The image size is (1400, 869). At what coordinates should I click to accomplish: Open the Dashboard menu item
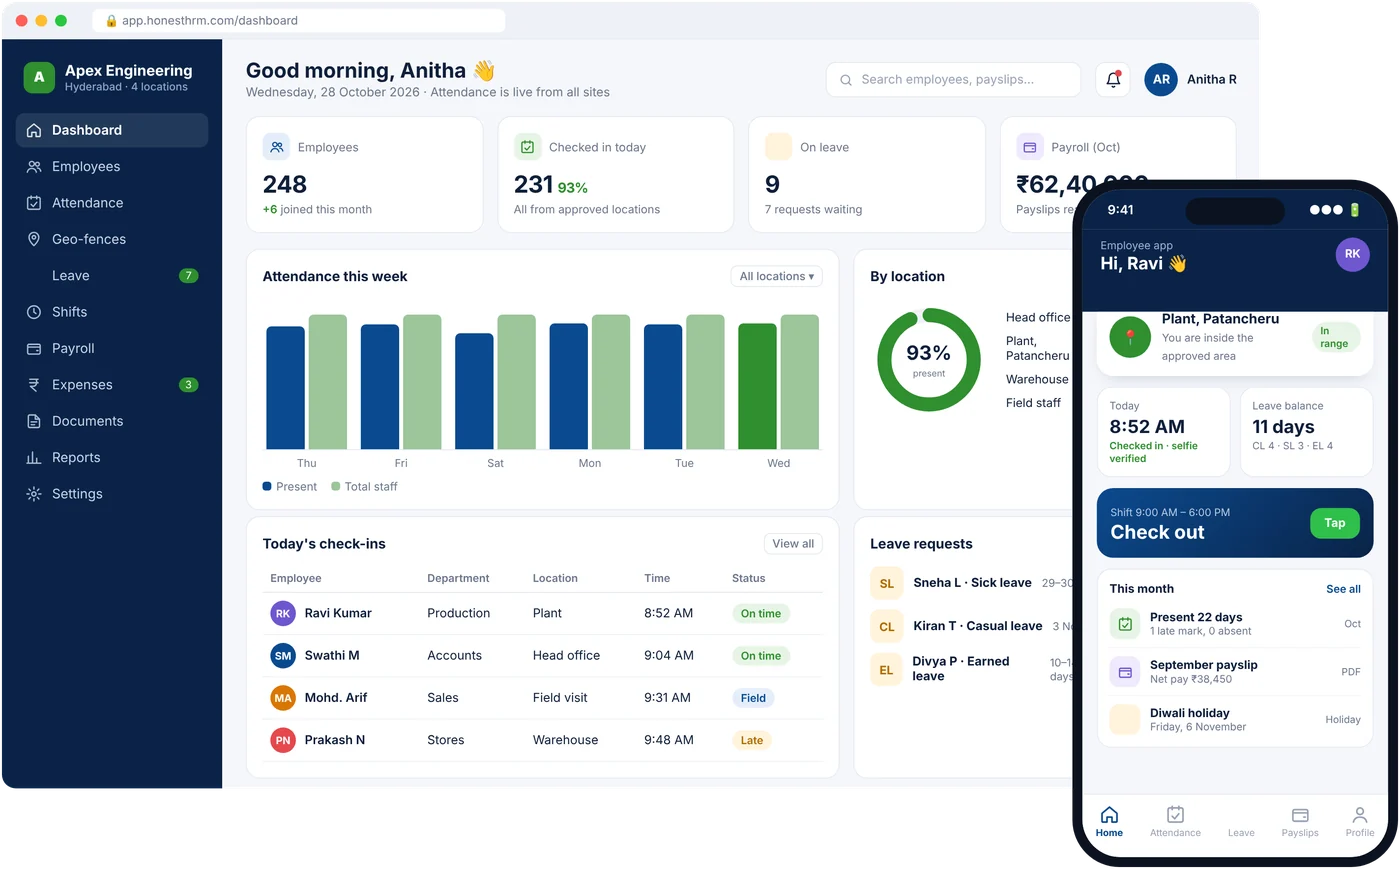coord(112,130)
